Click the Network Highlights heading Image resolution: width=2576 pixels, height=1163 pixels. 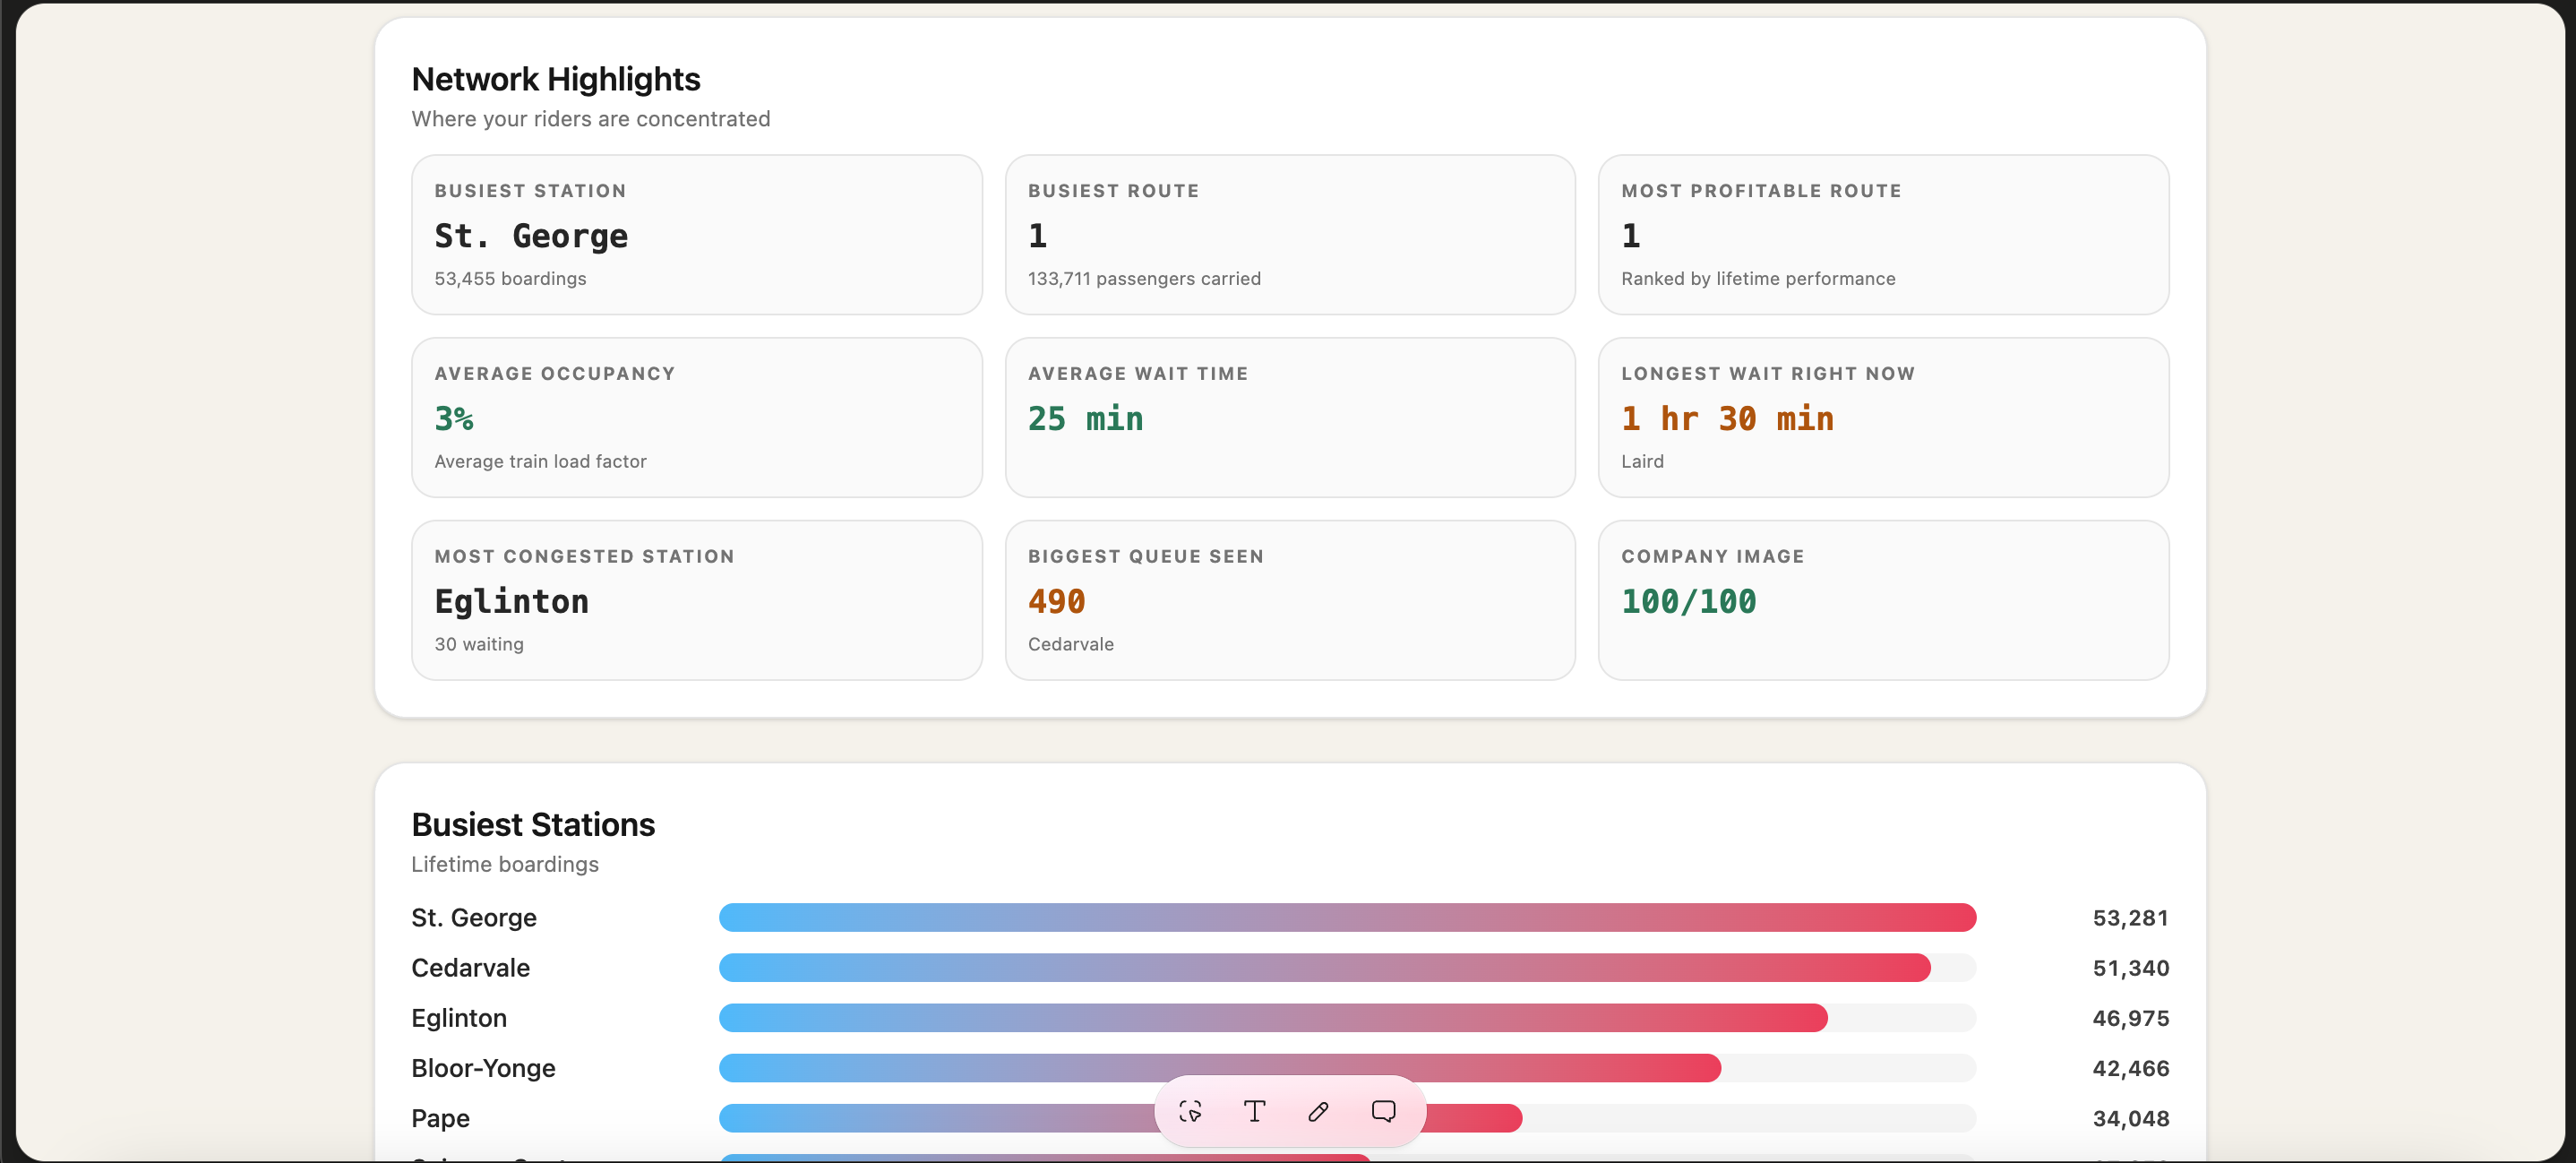coord(556,79)
